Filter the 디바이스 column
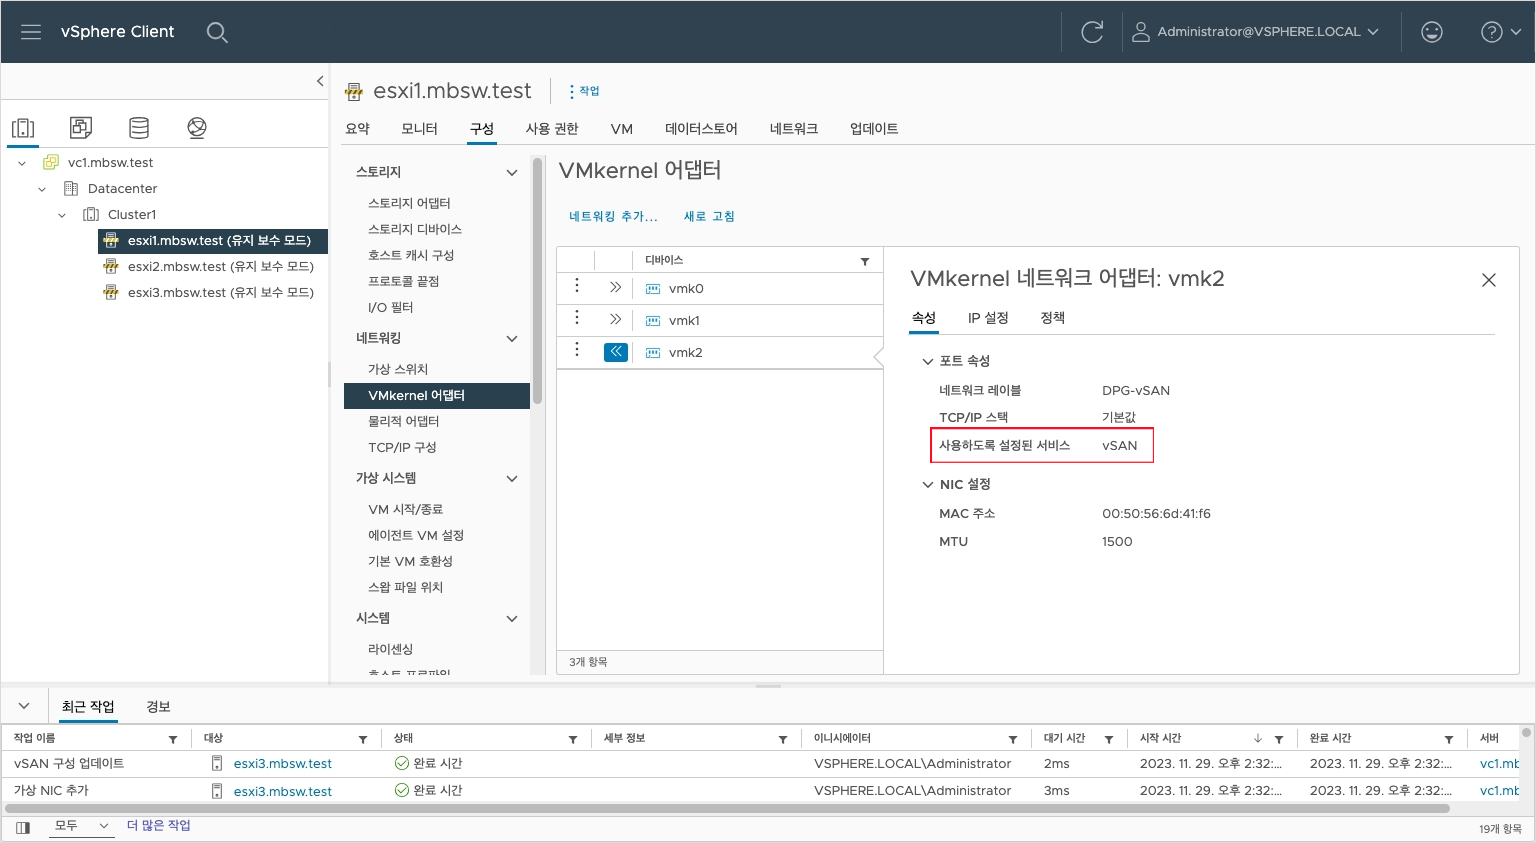Viewport: 1536px width, 843px height. [865, 261]
